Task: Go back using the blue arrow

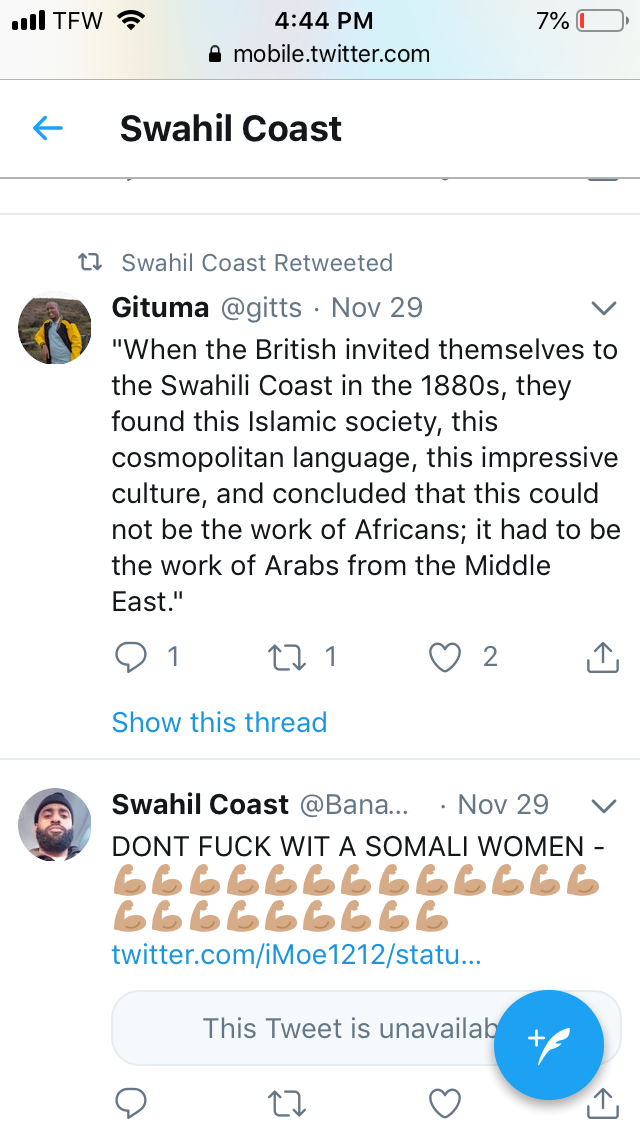Action: [48, 128]
